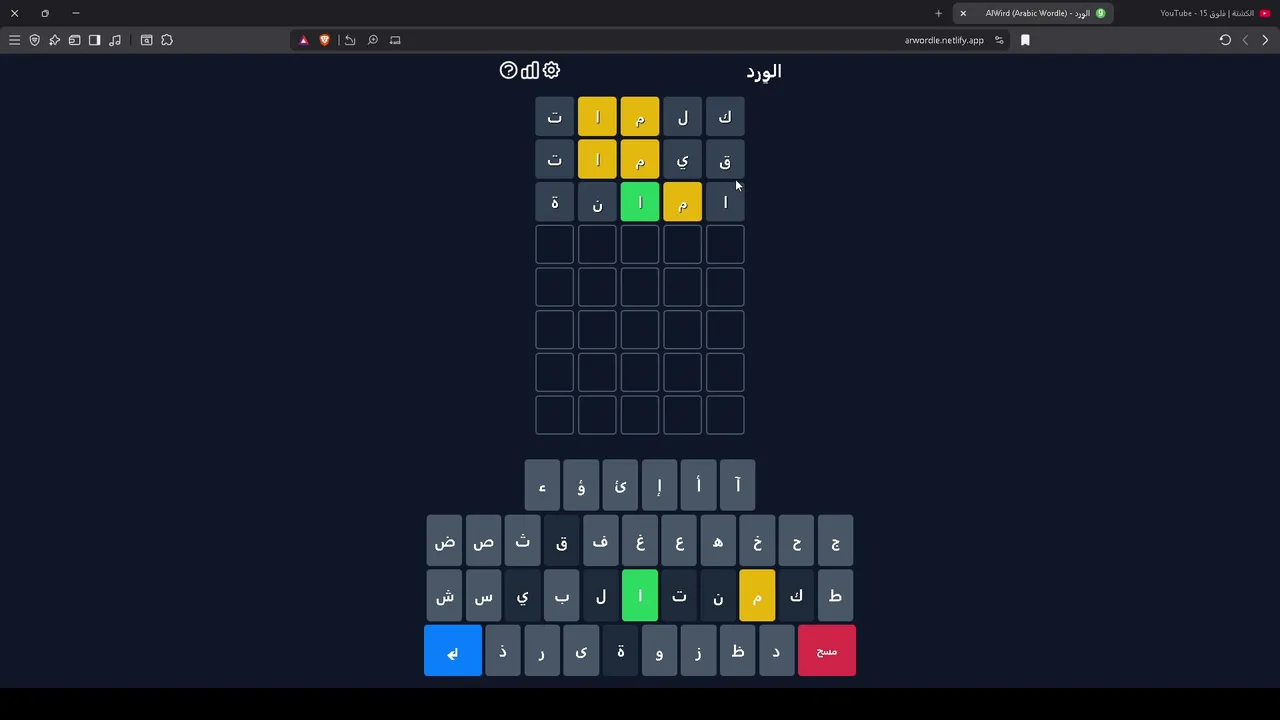This screenshot has height=720, width=1280.
Task: Switch to the YouTube tab
Action: pos(1212,13)
